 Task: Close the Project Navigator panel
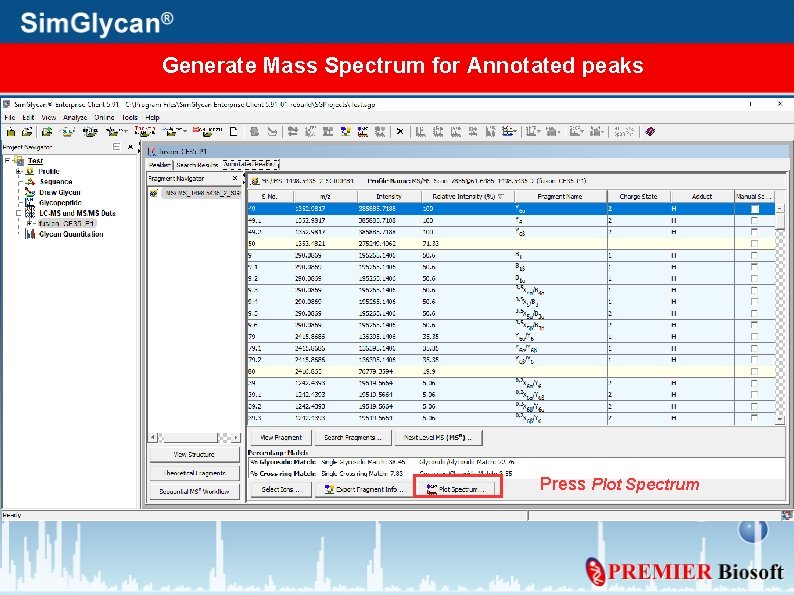[131, 147]
